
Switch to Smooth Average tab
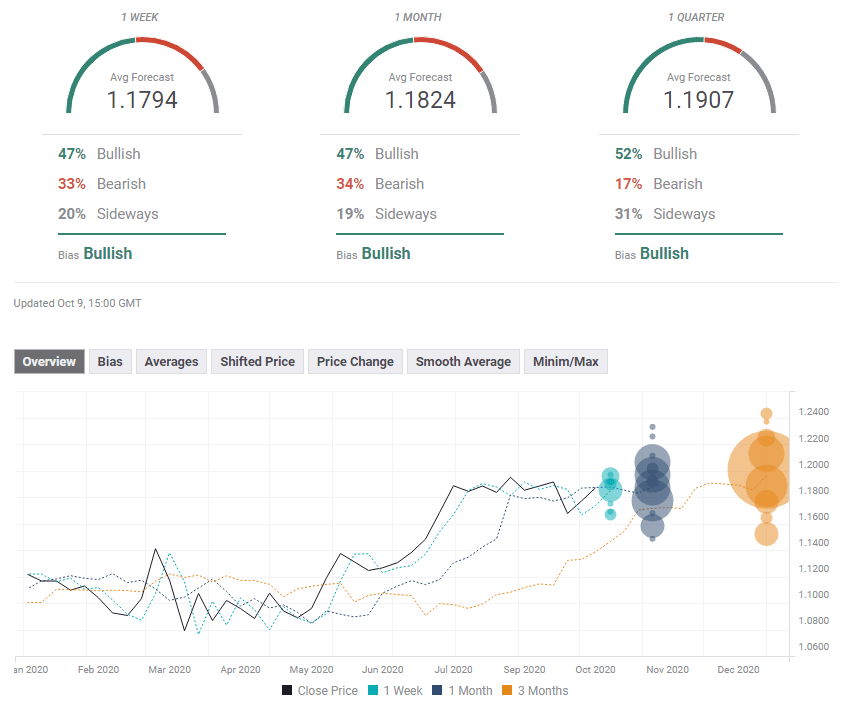pos(463,362)
